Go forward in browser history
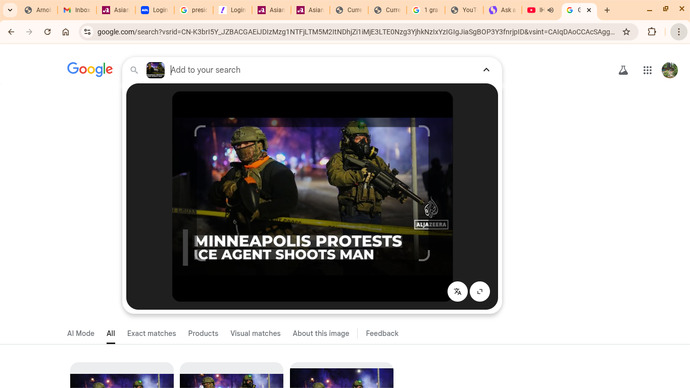690x388 pixels. coord(29,32)
